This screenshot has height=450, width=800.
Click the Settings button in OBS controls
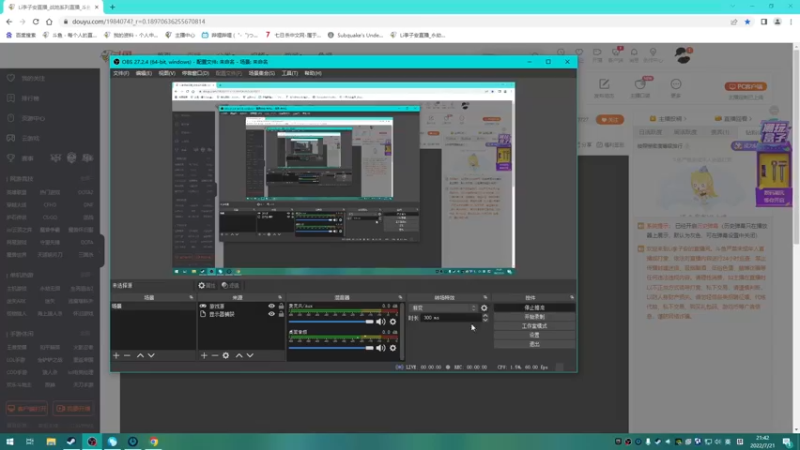pyautogui.click(x=534, y=335)
